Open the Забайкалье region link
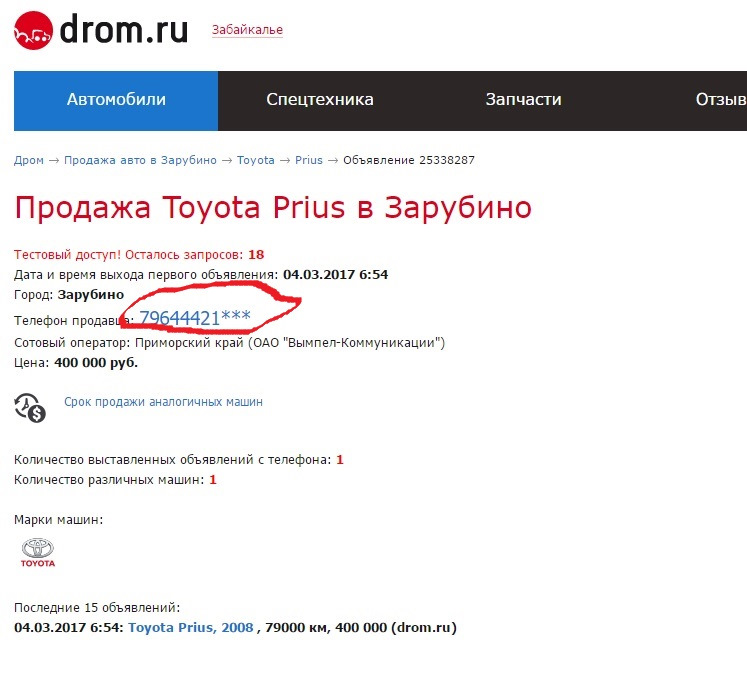Screen dimensions: 747x690 click(247, 30)
